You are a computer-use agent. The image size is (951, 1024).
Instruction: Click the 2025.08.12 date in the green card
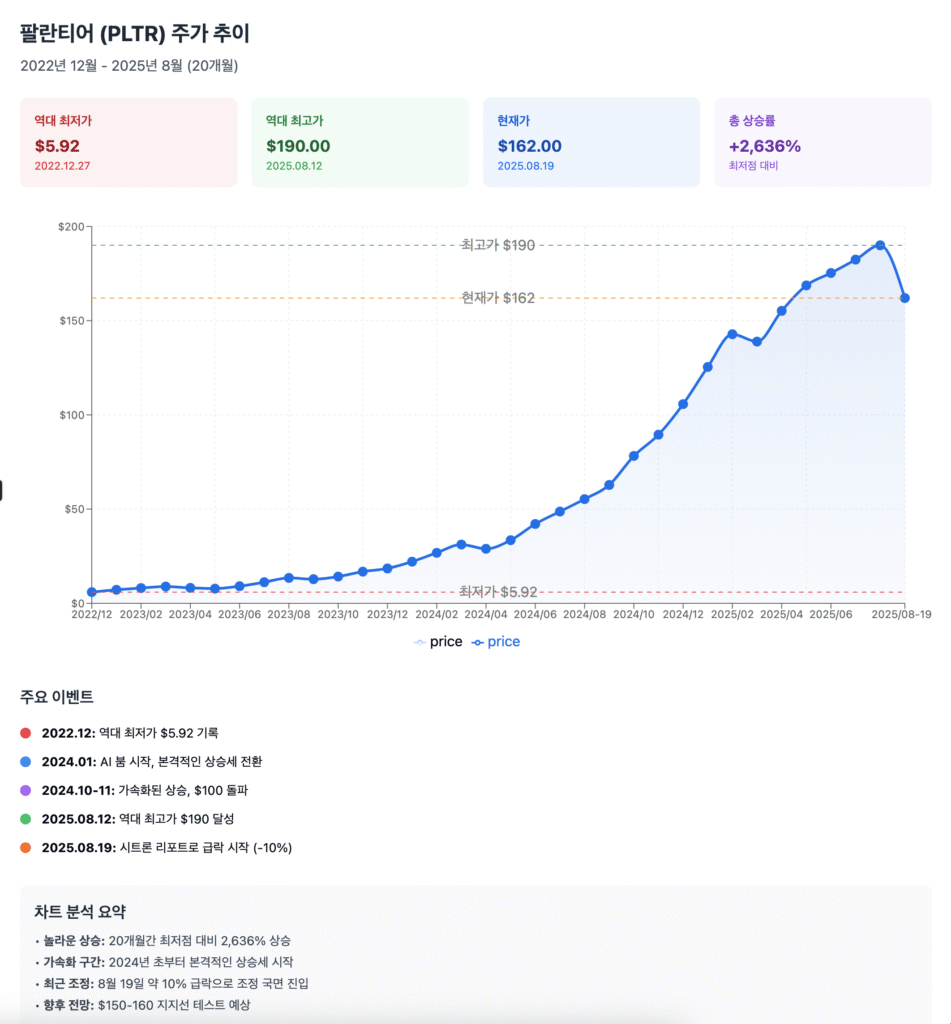pos(295,166)
